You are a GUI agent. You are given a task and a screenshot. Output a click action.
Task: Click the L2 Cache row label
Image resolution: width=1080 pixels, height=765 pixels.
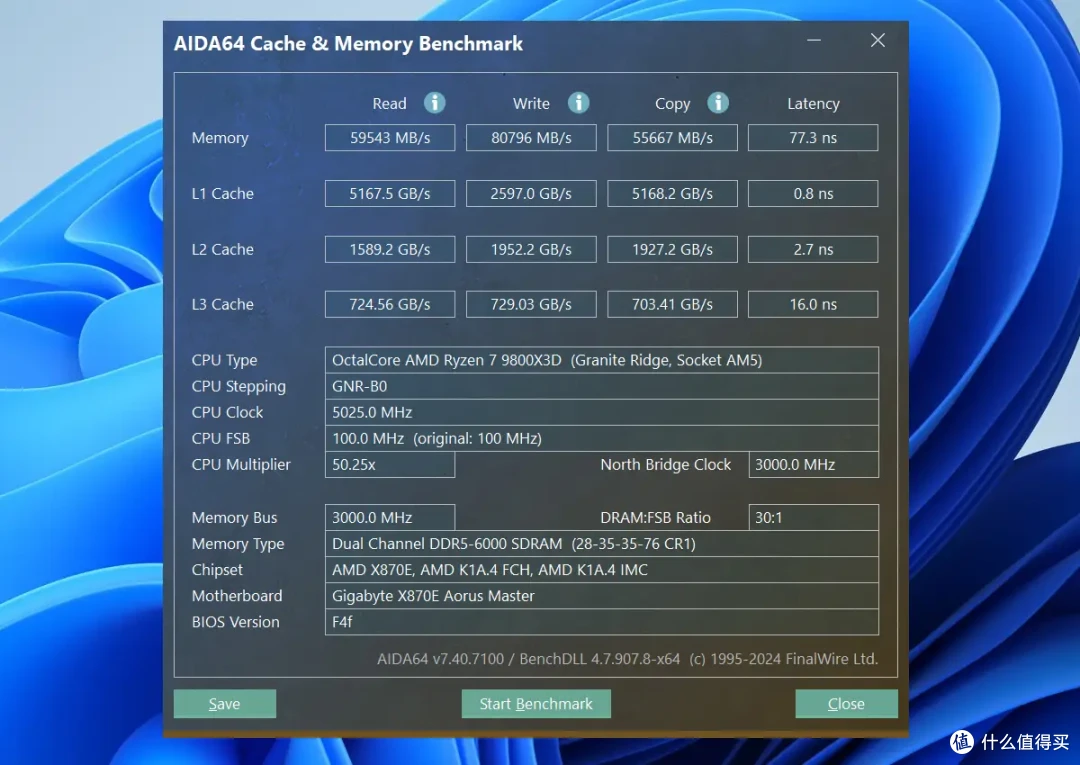click(x=222, y=250)
